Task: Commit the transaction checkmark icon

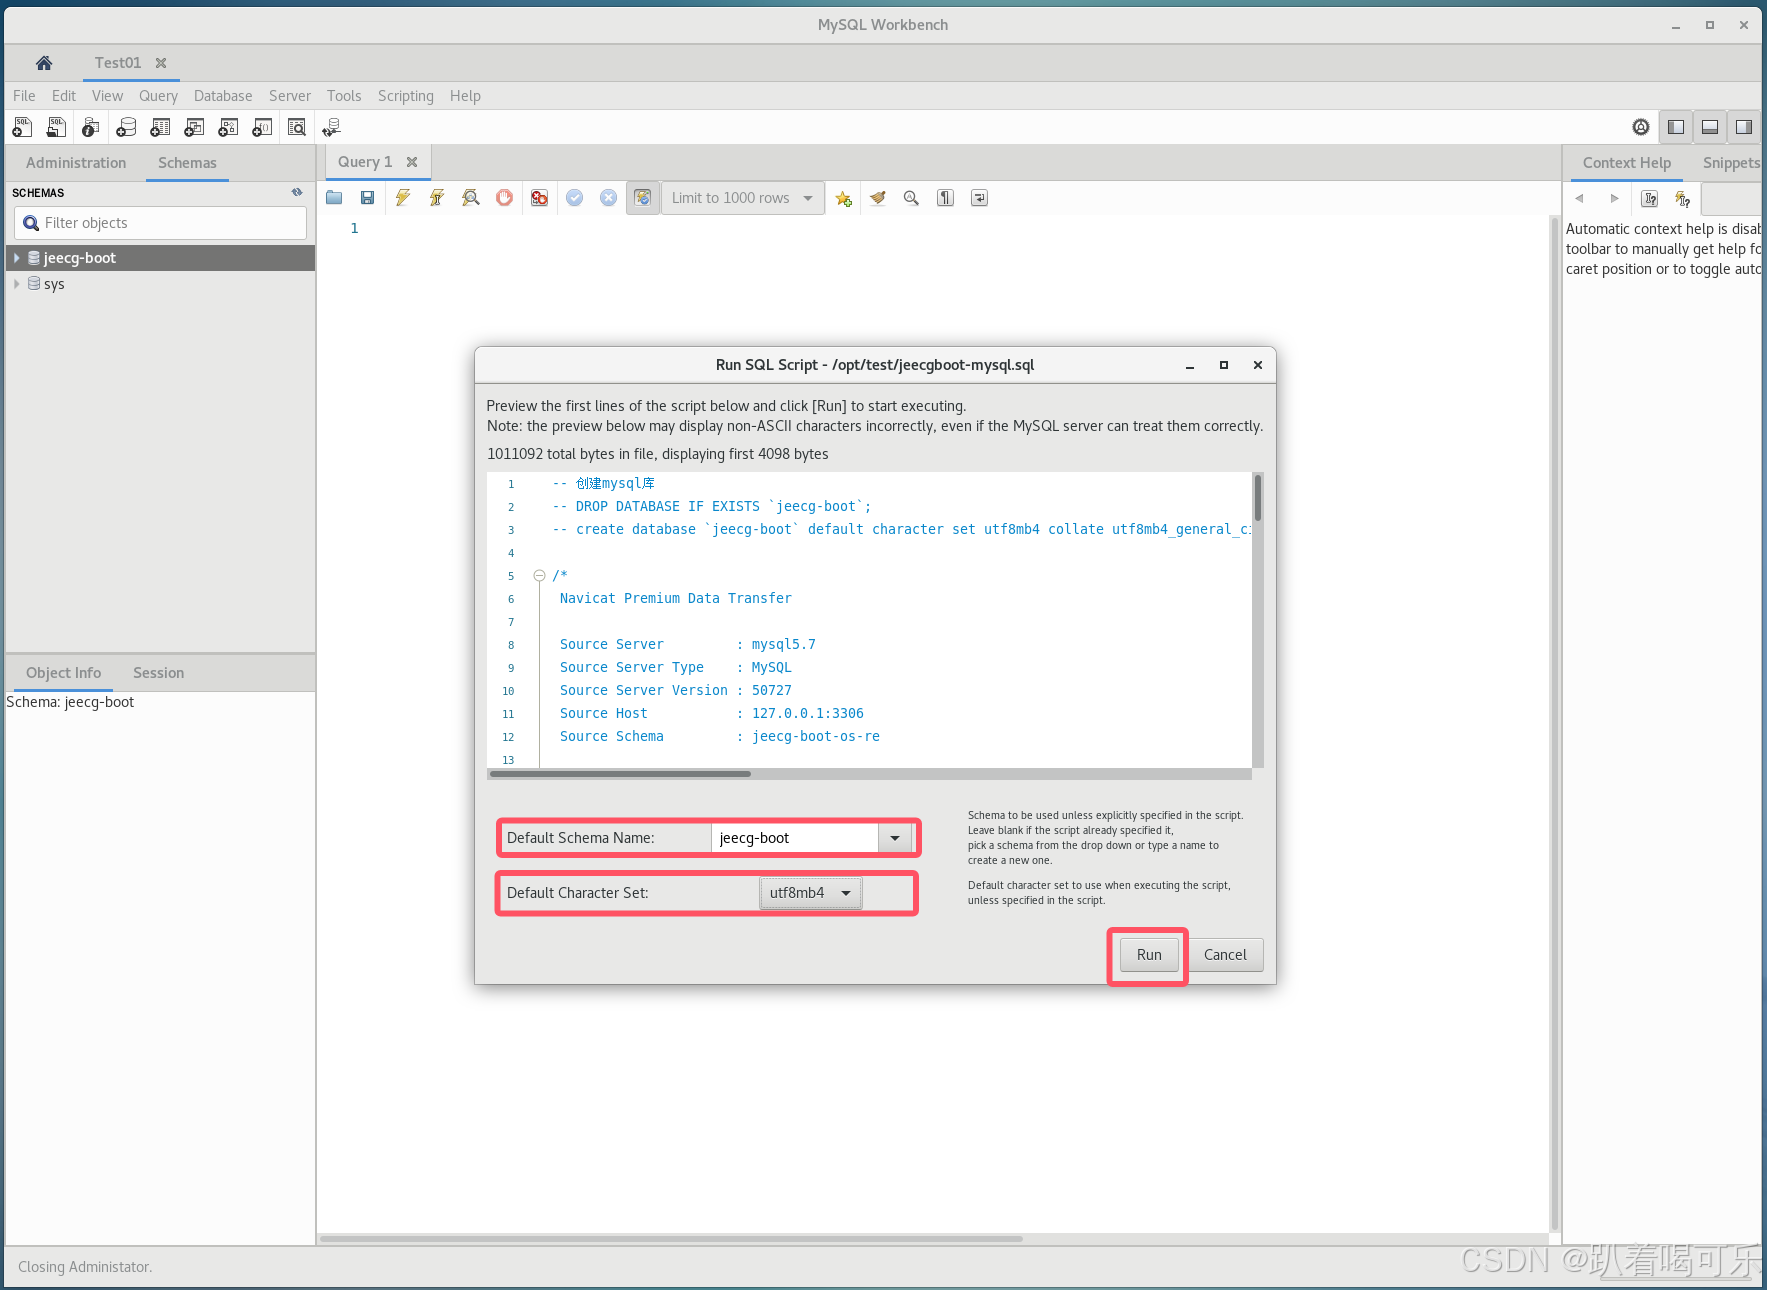Action: 575,198
